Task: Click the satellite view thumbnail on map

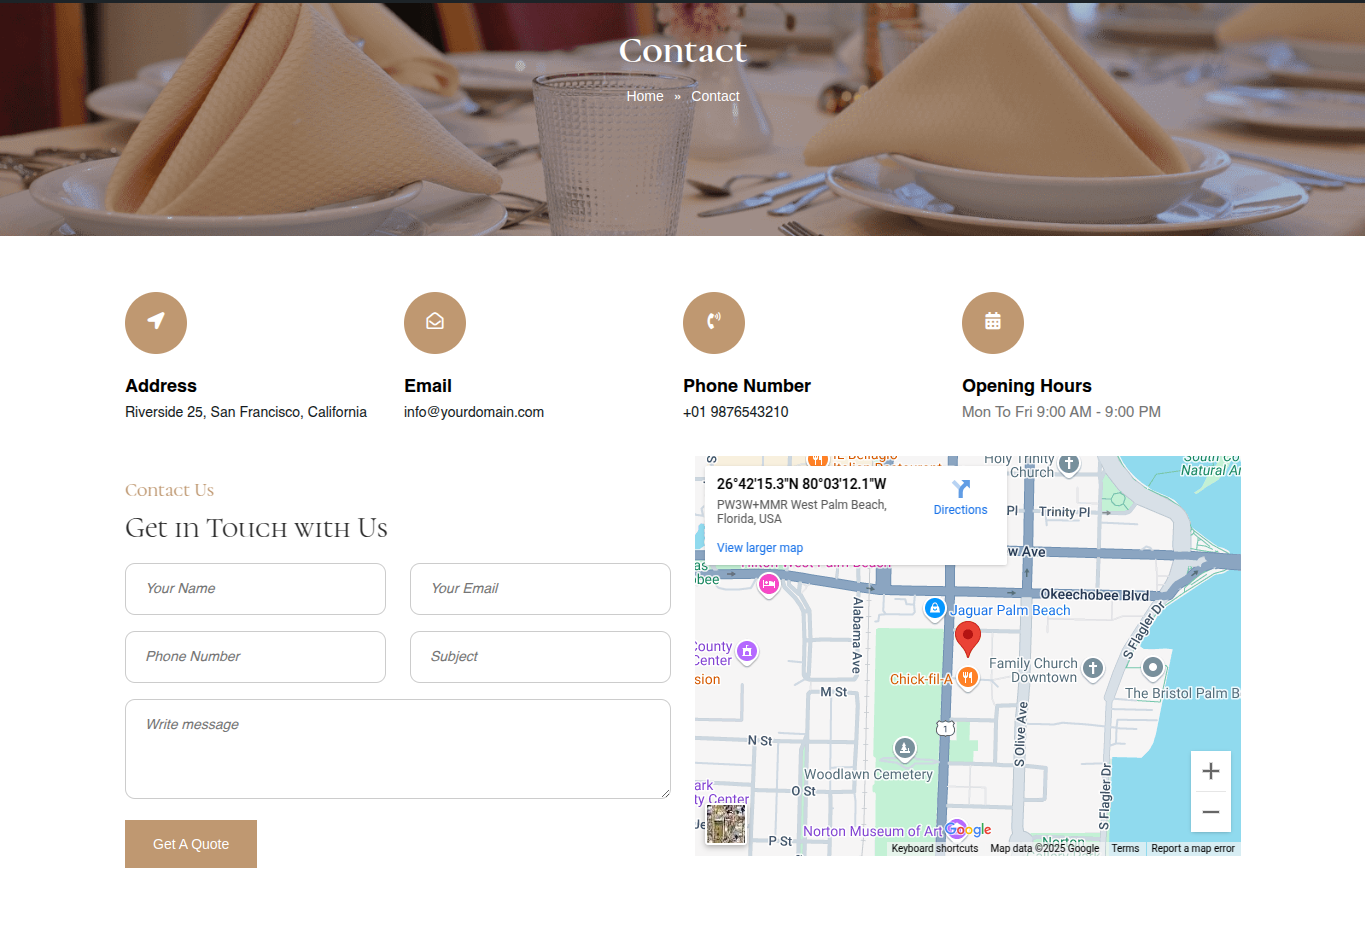Action: [726, 825]
